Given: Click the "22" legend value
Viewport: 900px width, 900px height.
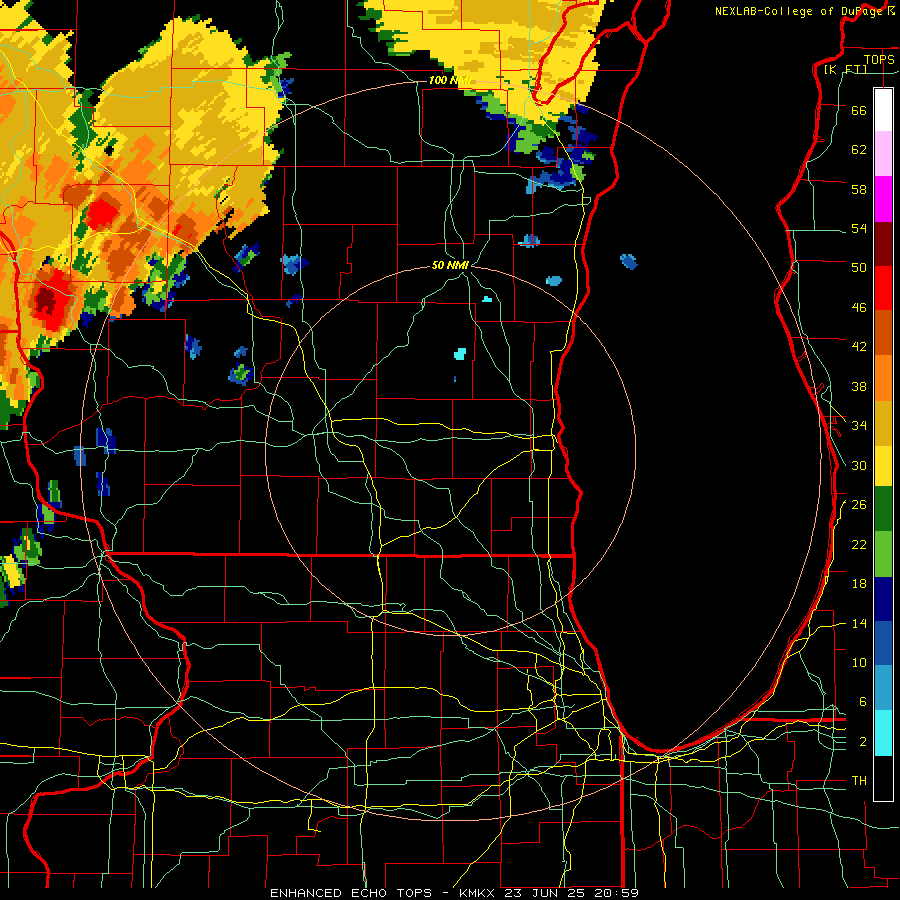Looking at the screenshot, I should pos(859,544).
